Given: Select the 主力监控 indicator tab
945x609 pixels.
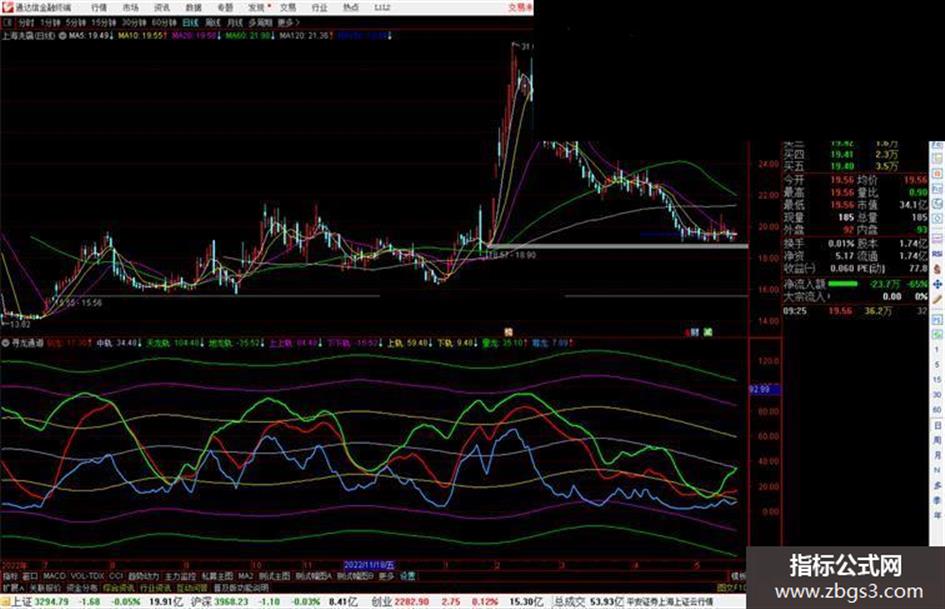Looking at the screenshot, I should (180, 576).
